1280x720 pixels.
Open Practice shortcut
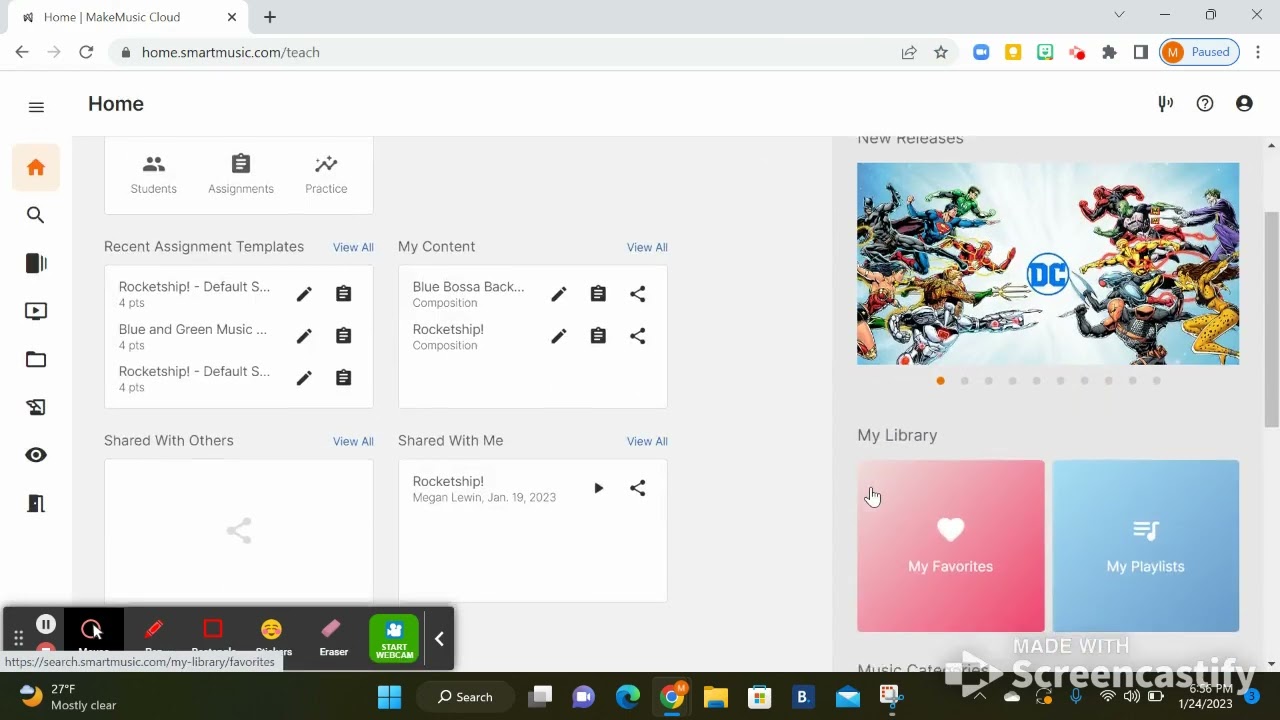click(326, 174)
